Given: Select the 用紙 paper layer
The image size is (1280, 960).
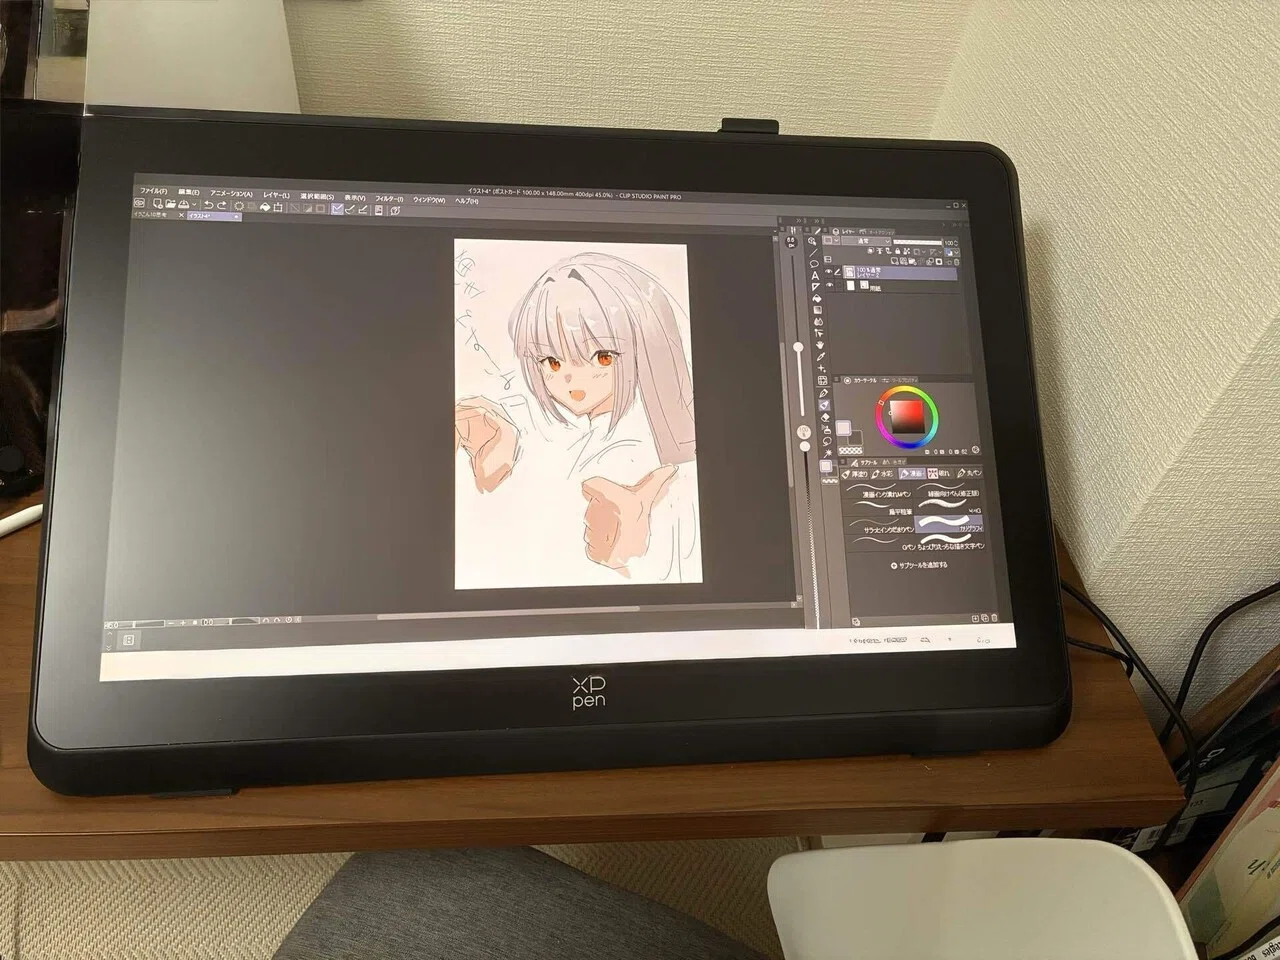Looking at the screenshot, I should coord(900,287).
